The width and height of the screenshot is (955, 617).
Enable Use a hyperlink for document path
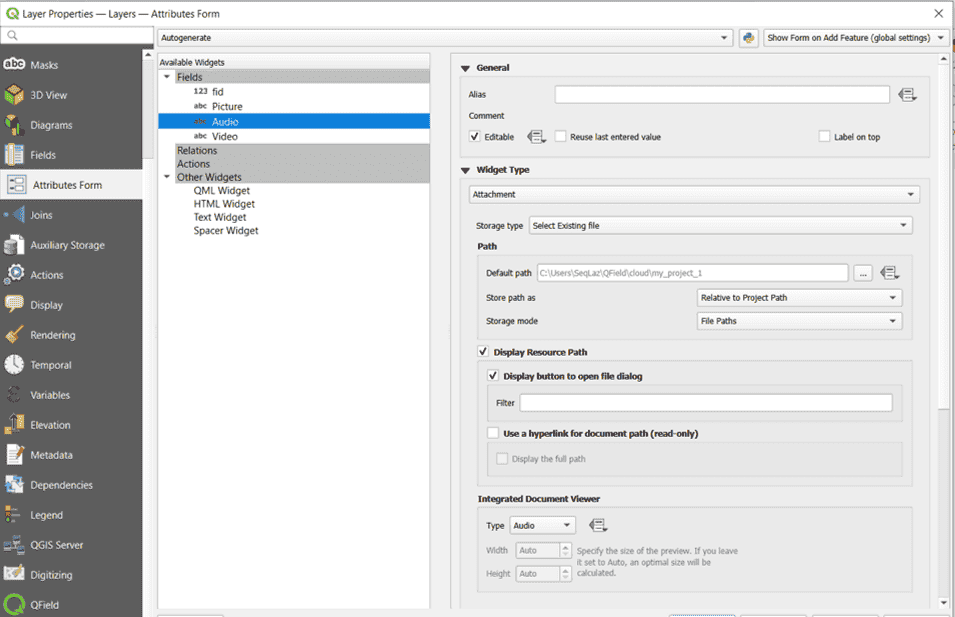[x=493, y=433]
